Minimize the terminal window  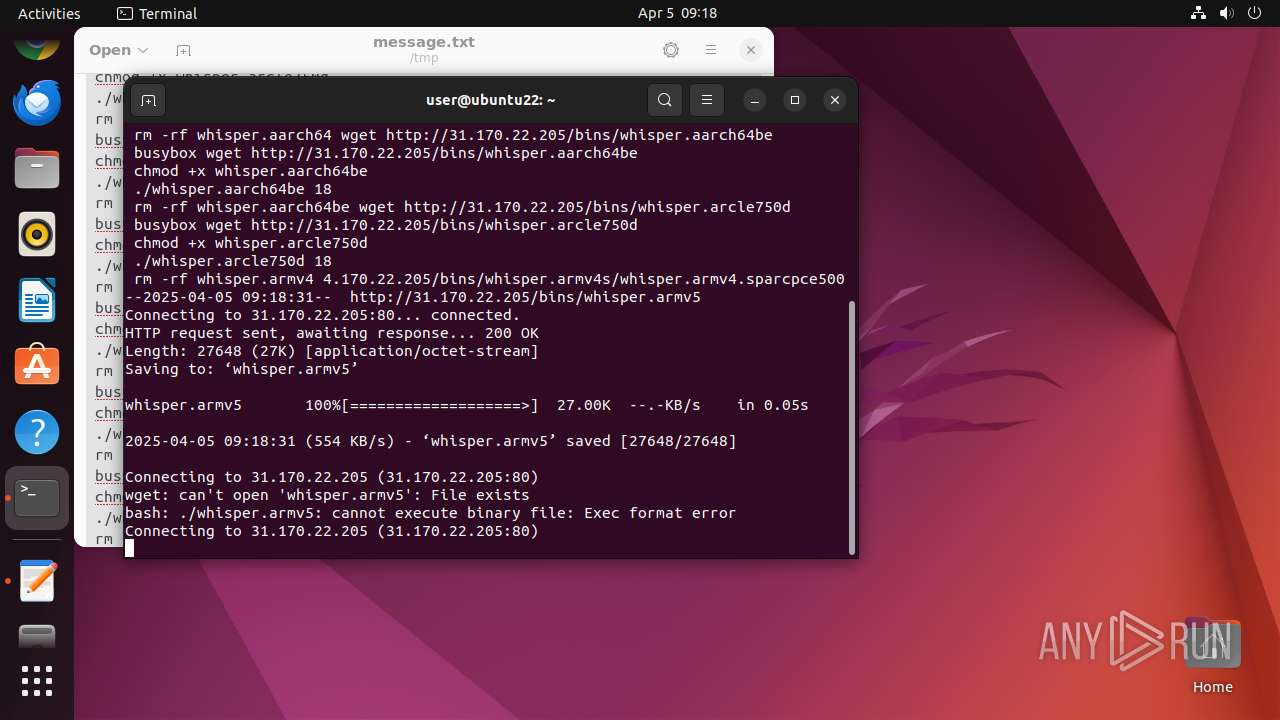coord(755,100)
